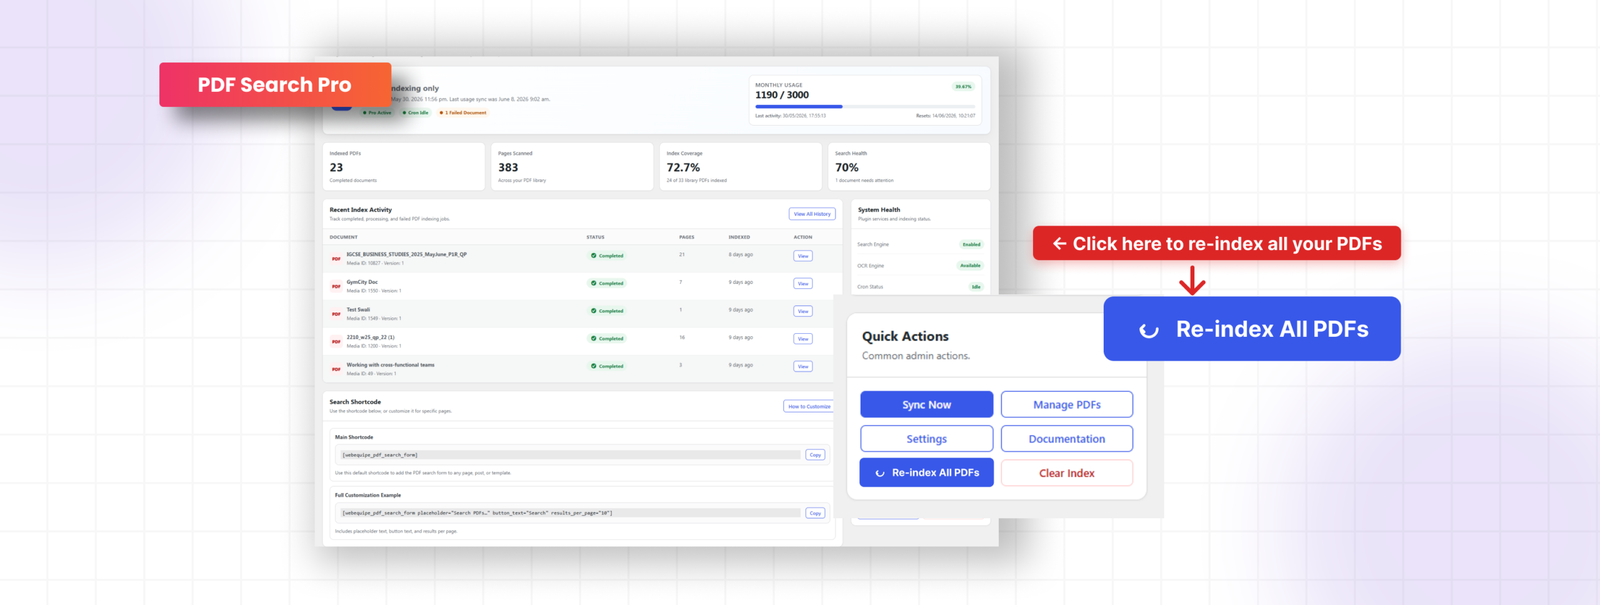View Working with cross-functional teams document

click(x=803, y=366)
